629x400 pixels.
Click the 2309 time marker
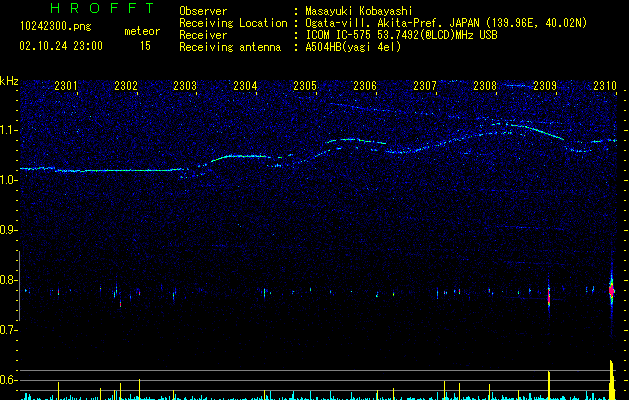(545, 86)
